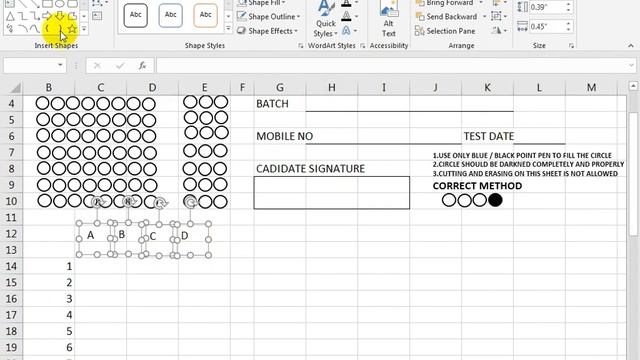Image resolution: width=640 pixels, height=360 pixels.
Task: Click the Send Backward button
Action: coord(446,17)
